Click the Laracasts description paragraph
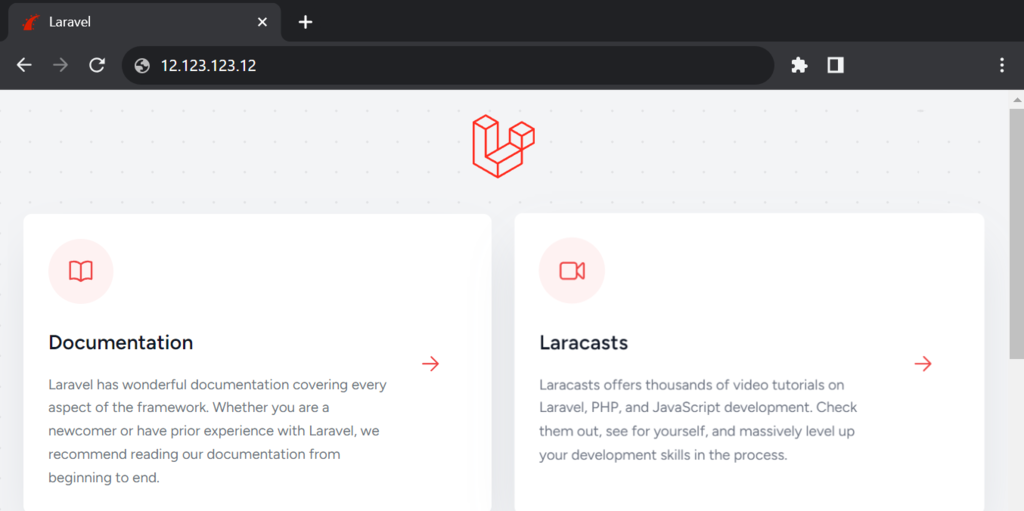Viewport: 1024px width, 511px height. pyautogui.click(x=698, y=420)
